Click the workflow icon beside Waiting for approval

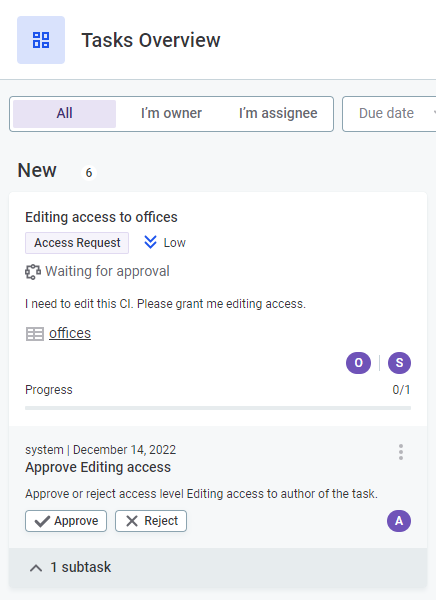(x=33, y=272)
